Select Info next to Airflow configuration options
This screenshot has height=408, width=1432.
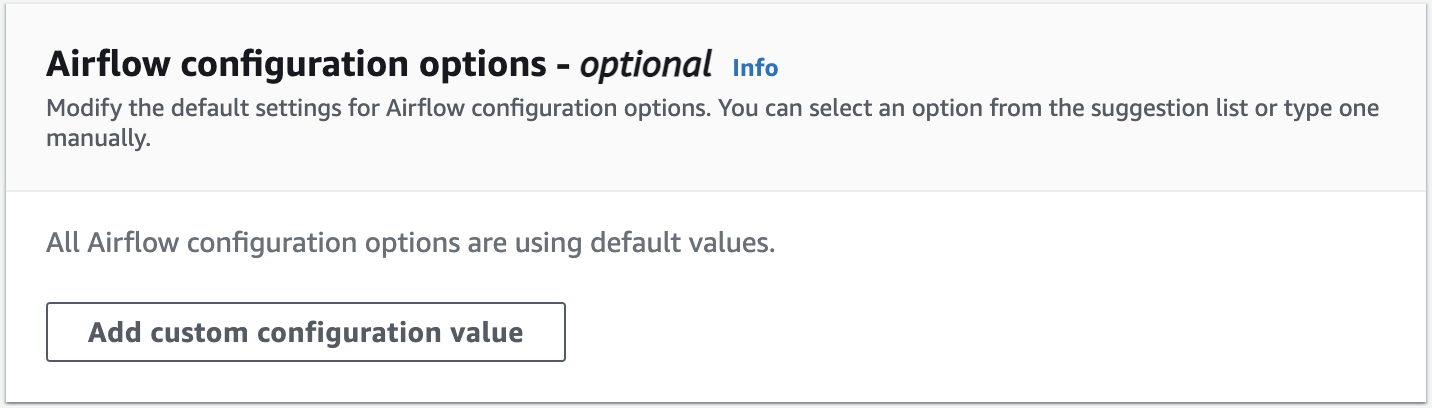click(x=755, y=67)
